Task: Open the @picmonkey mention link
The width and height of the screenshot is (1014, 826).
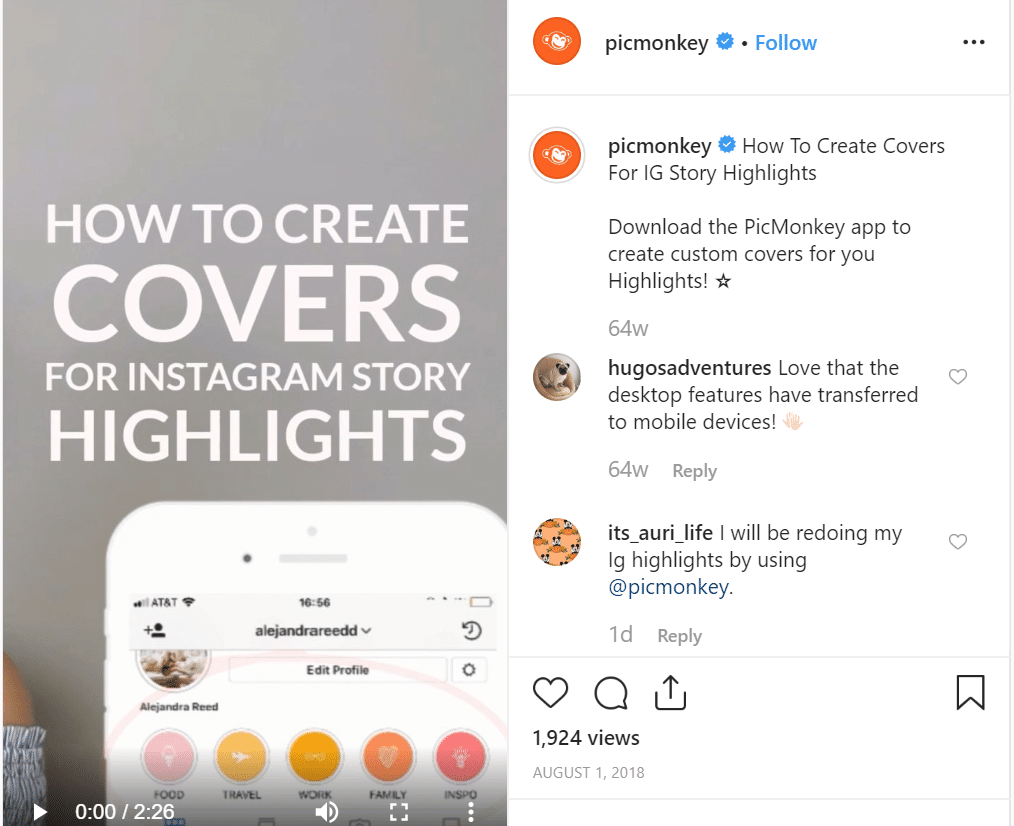Action: [668, 587]
